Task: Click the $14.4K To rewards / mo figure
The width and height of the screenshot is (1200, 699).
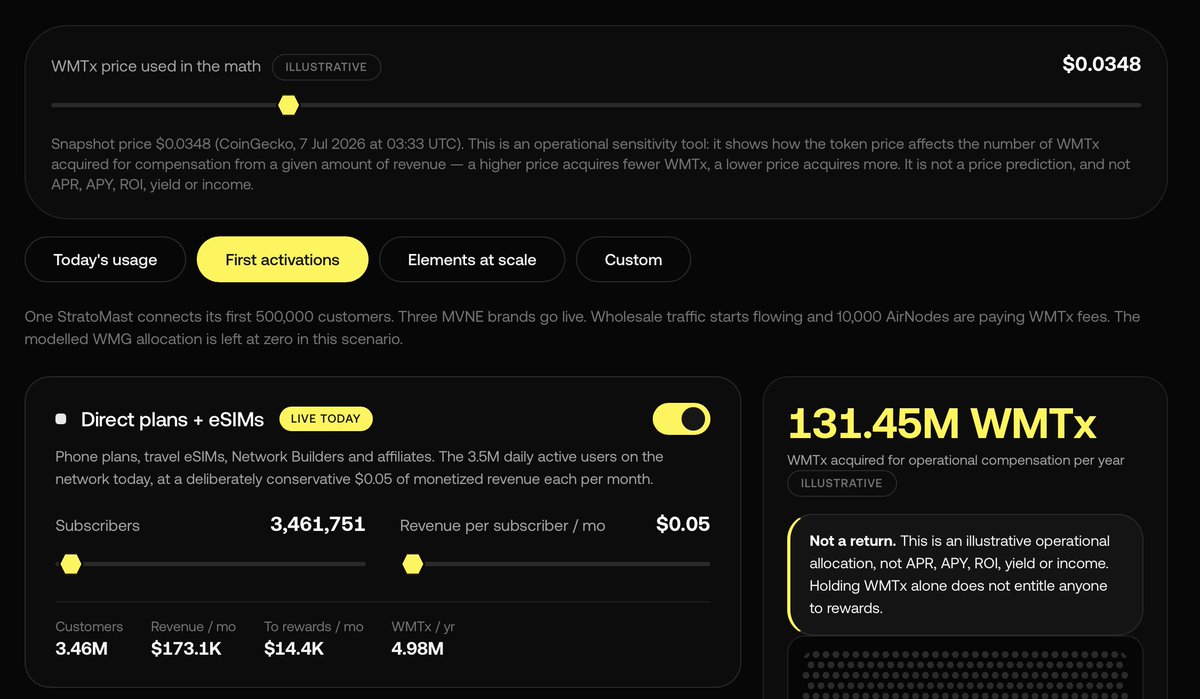Action: tap(294, 649)
